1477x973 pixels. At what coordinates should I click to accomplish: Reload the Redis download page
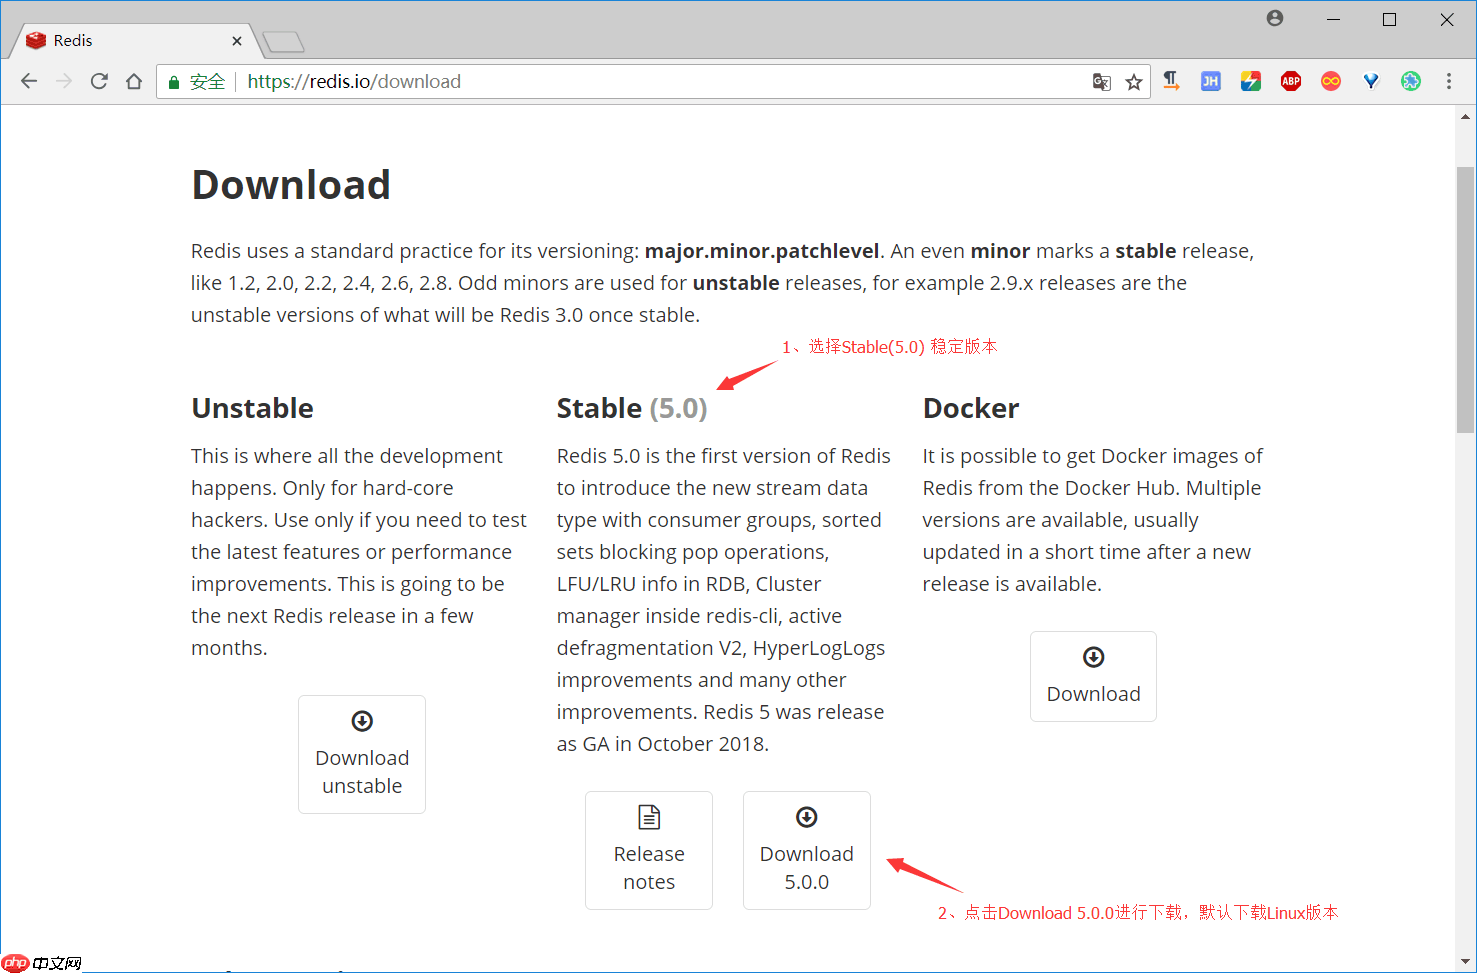click(x=99, y=81)
